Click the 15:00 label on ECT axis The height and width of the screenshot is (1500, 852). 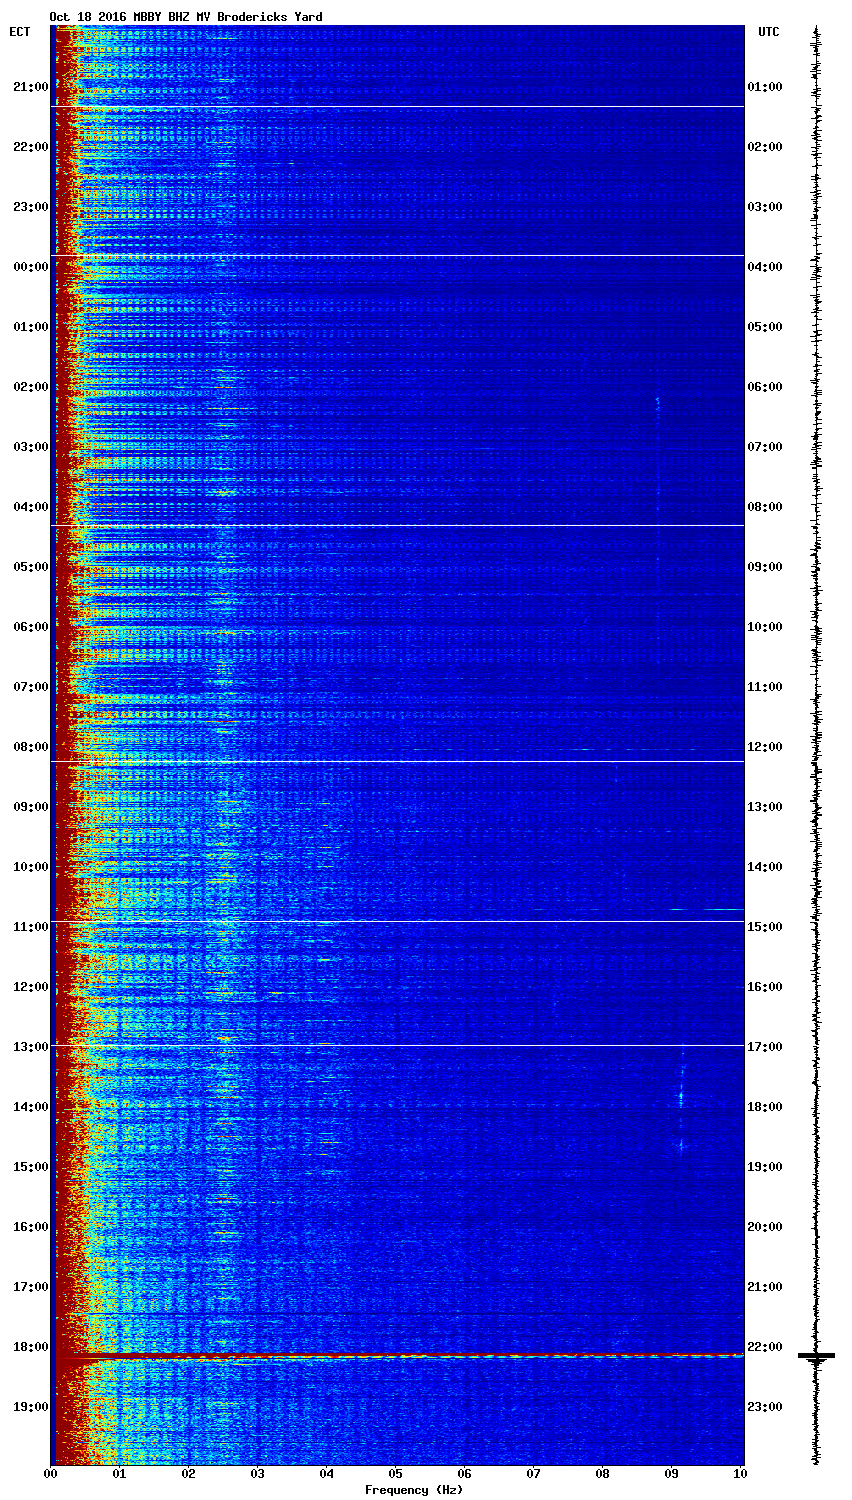click(x=30, y=1167)
